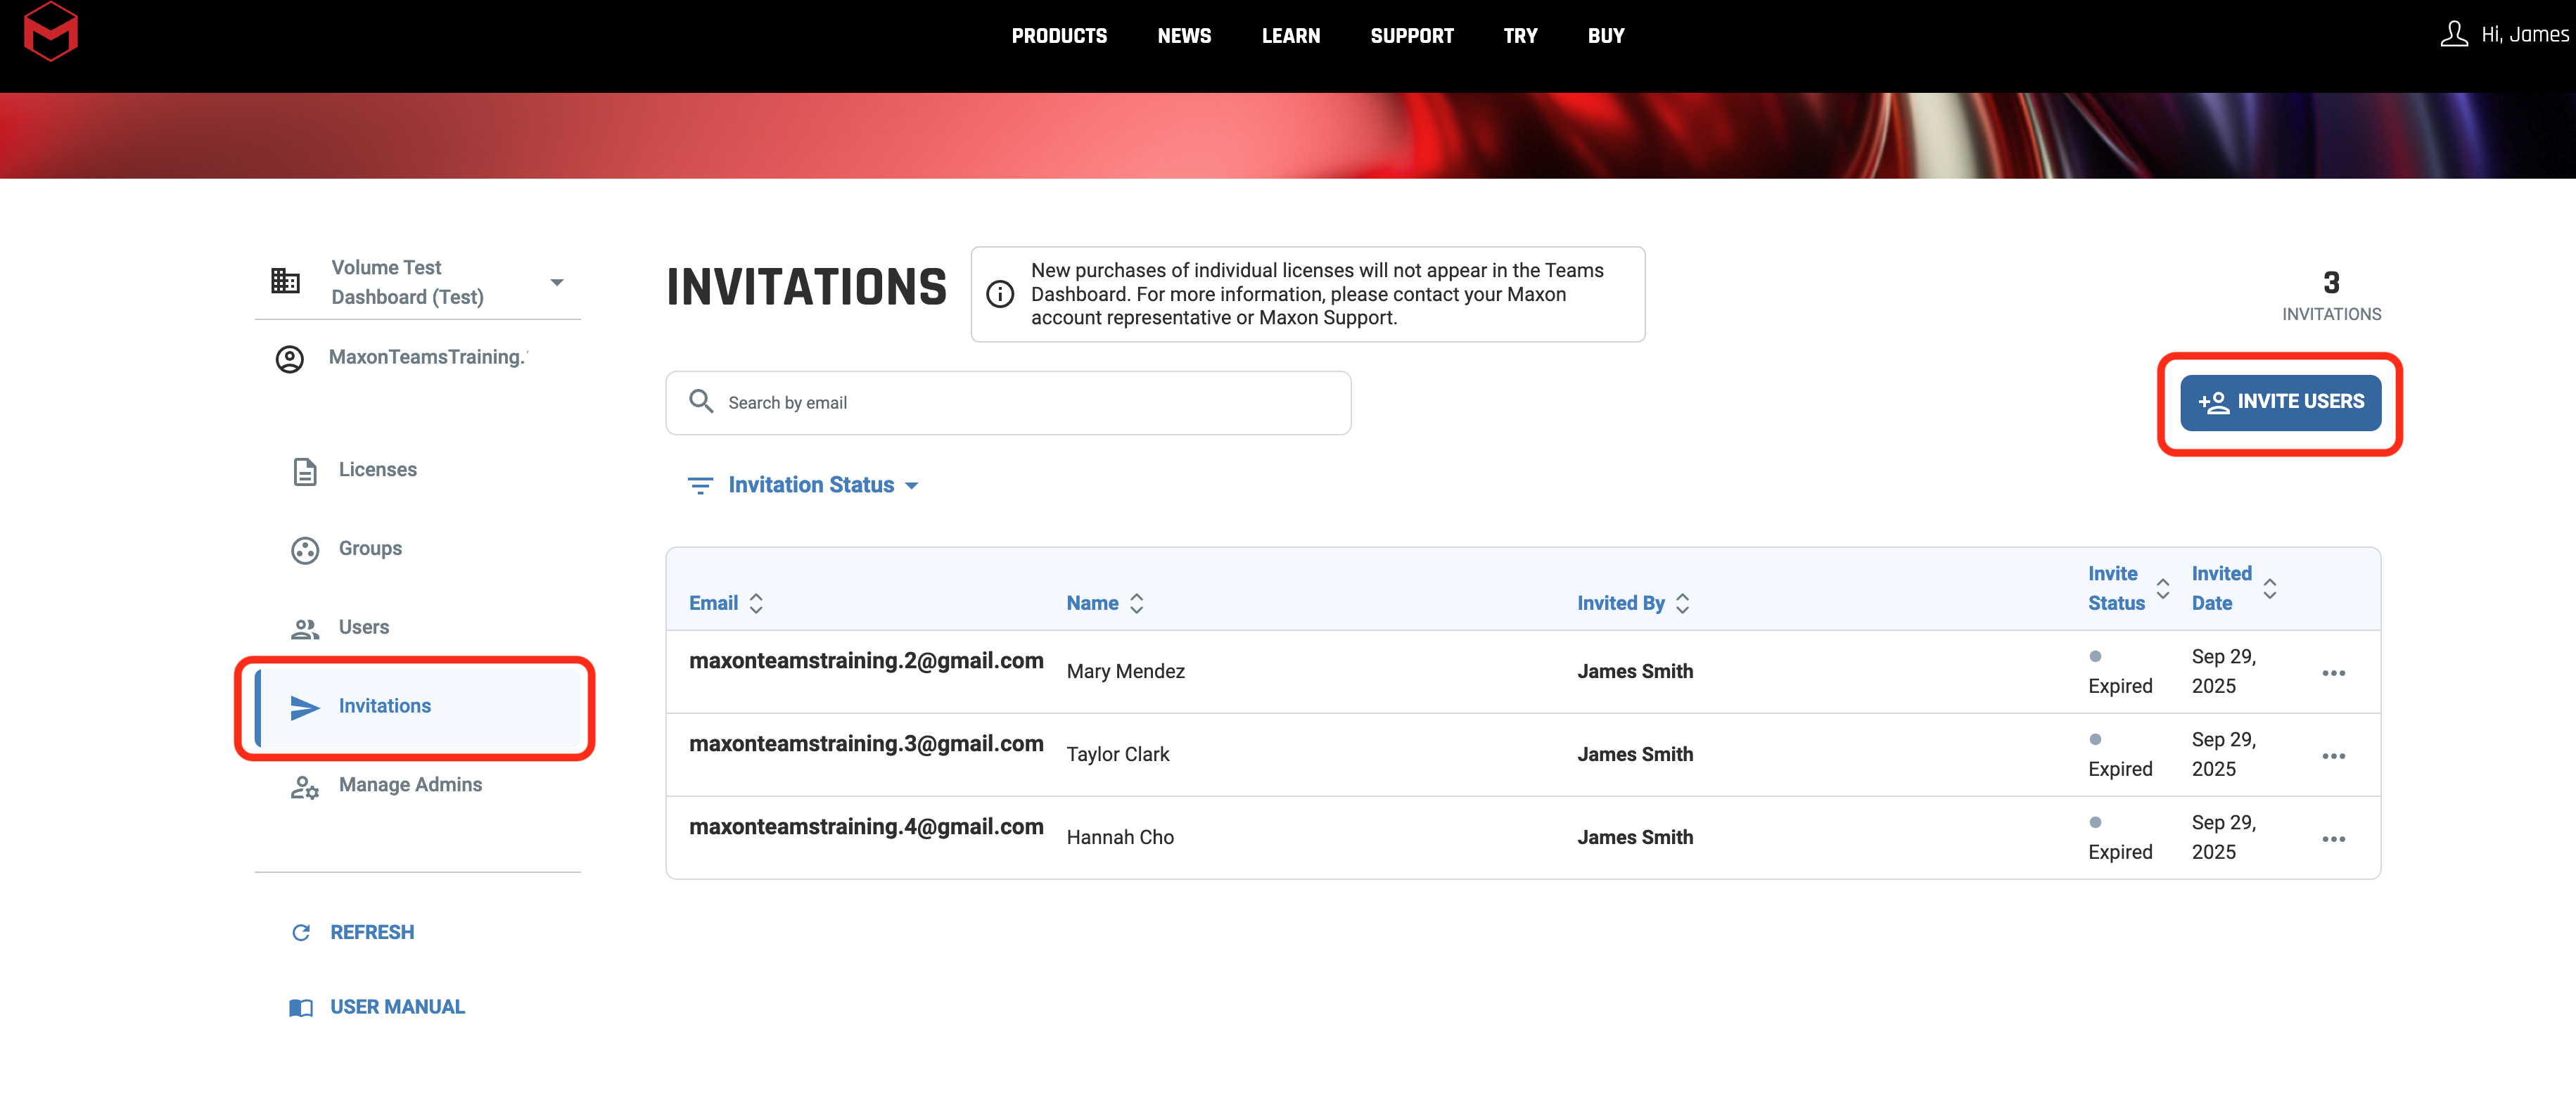The image size is (2576, 1117).
Task: Click James Smith in Mary Mendez row
Action: tap(1635, 672)
